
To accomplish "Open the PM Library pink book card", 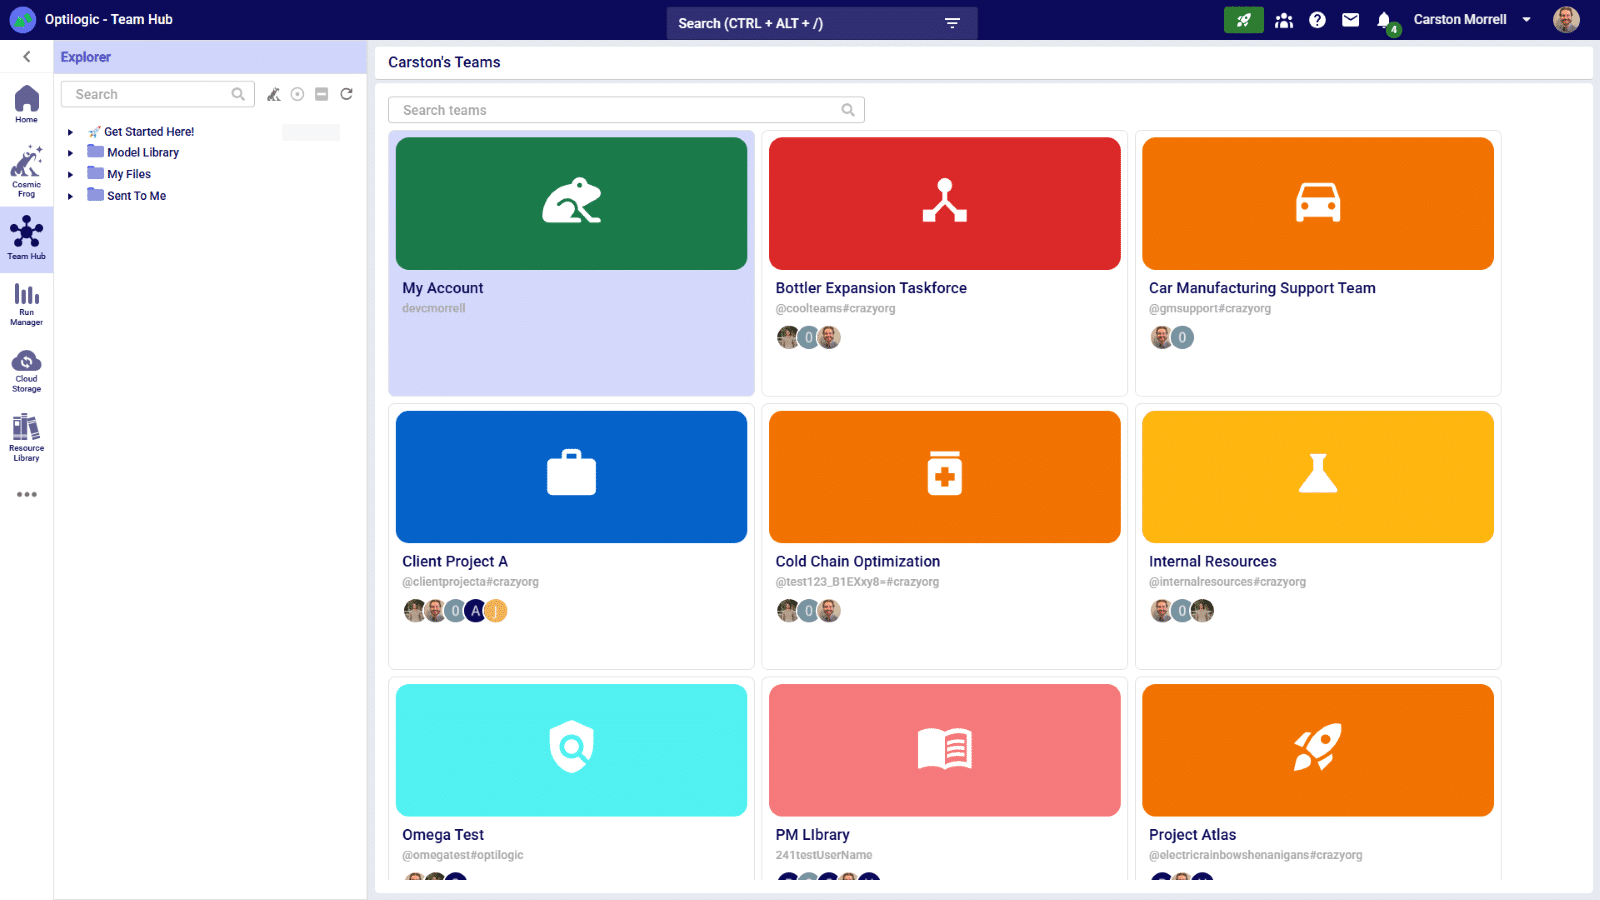I will pos(944,749).
